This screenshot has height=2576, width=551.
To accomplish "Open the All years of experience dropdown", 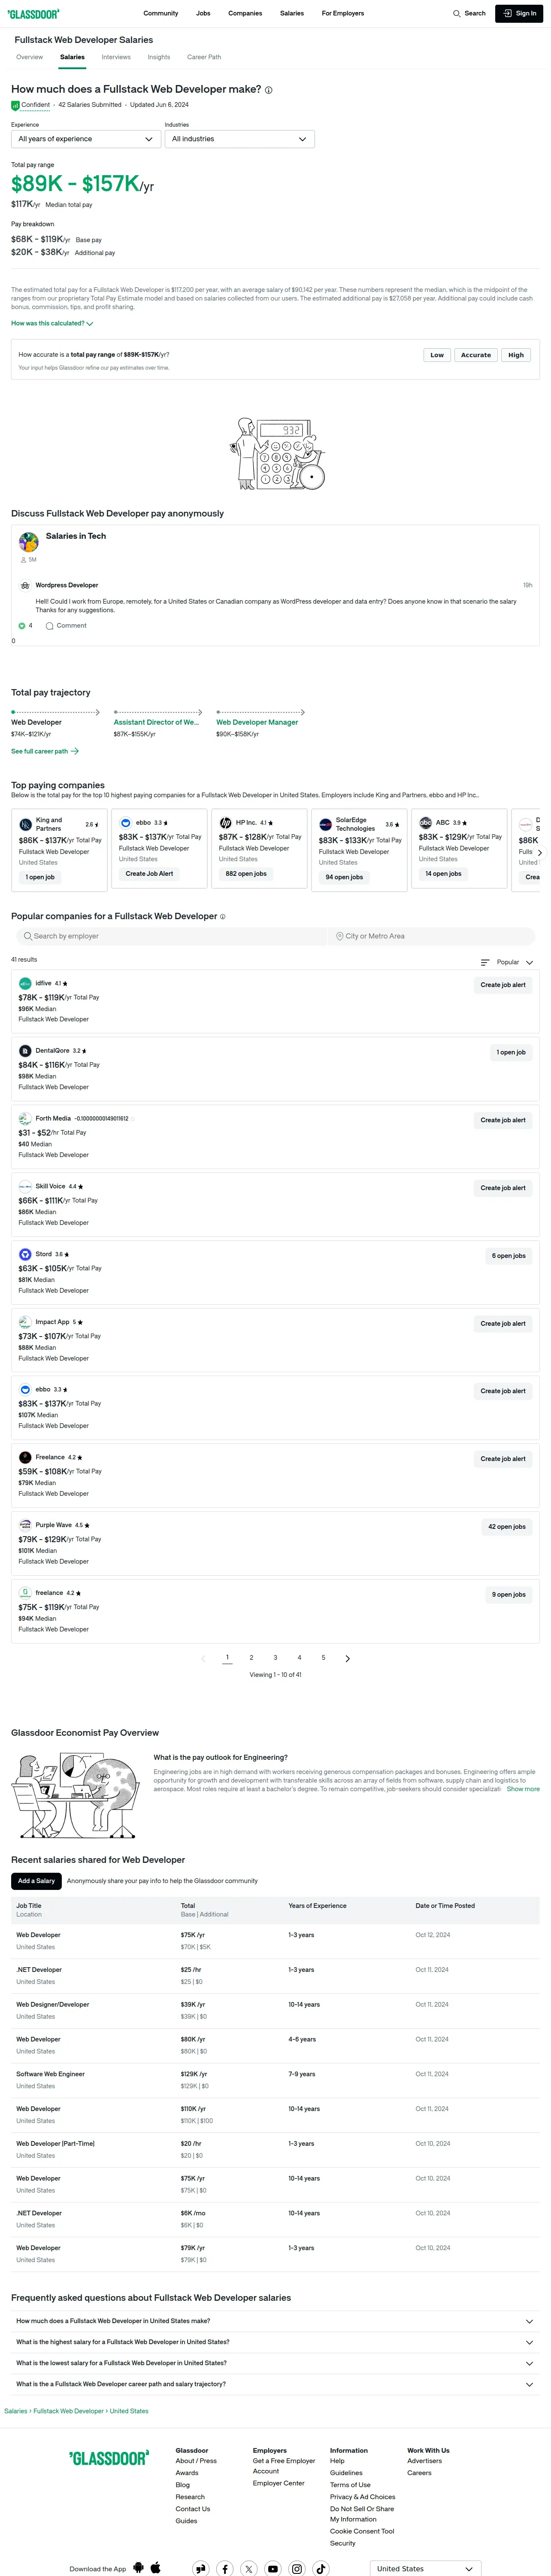I will (x=85, y=139).
